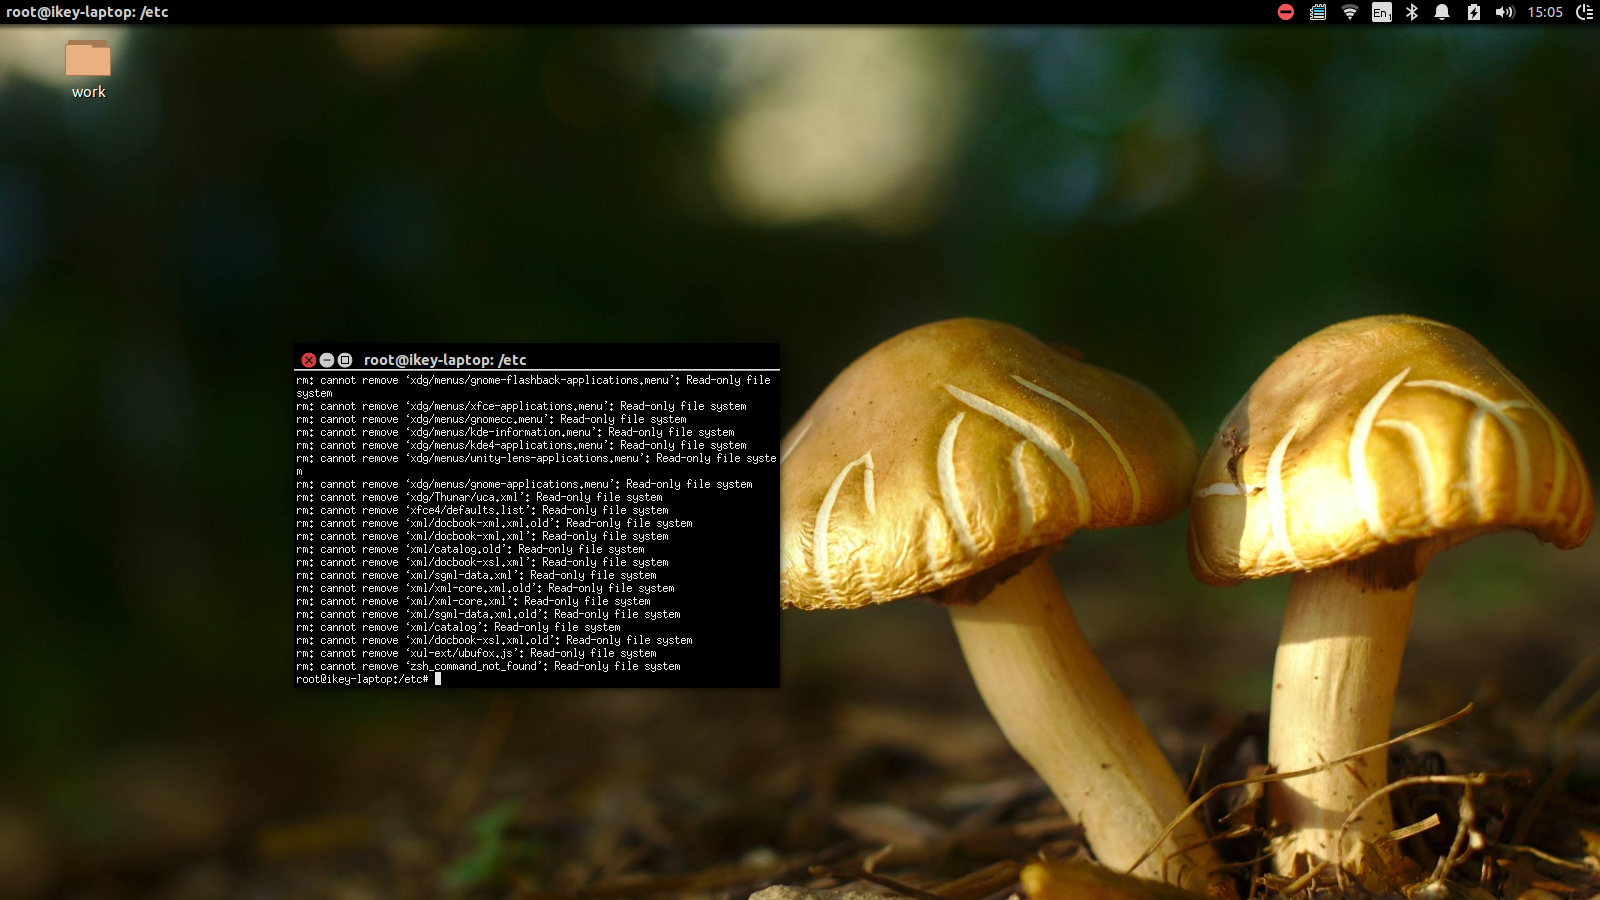Close the terminal window
The image size is (1600, 900).
(x=309, y=360)
